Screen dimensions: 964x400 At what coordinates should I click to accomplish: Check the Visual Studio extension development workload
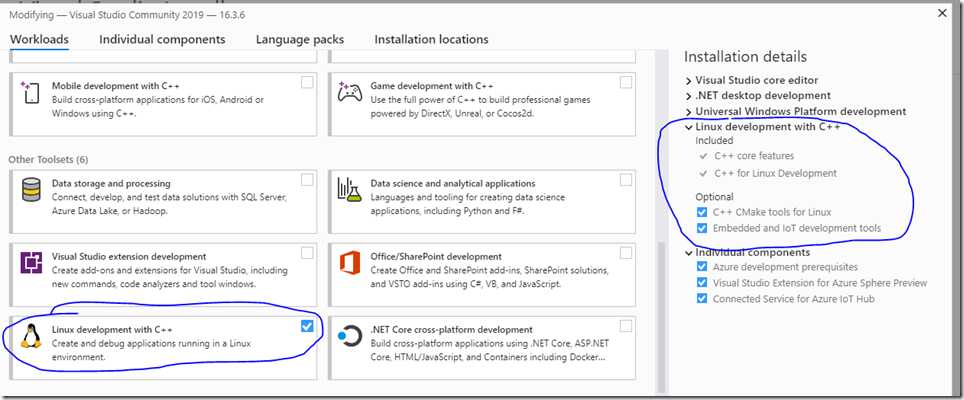click(307, 253)
